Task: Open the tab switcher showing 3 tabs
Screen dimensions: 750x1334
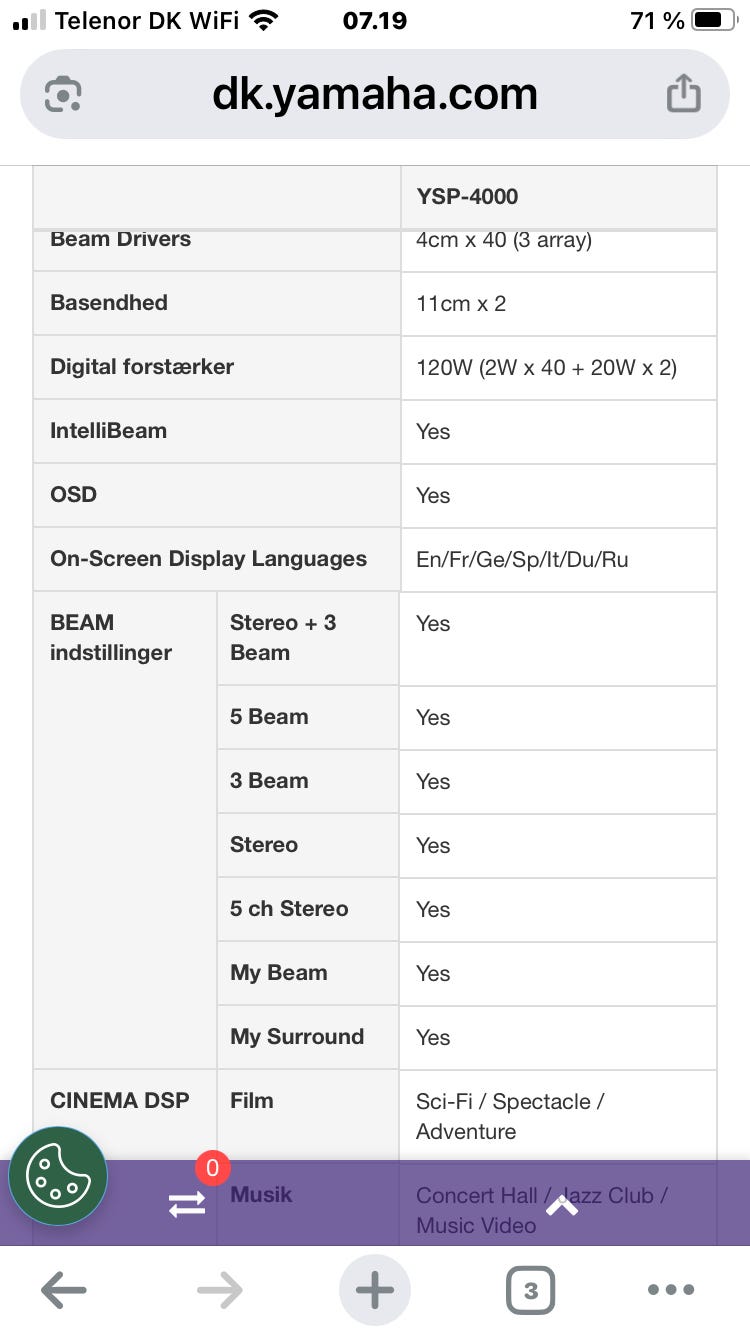Action: coord(530,1290)
